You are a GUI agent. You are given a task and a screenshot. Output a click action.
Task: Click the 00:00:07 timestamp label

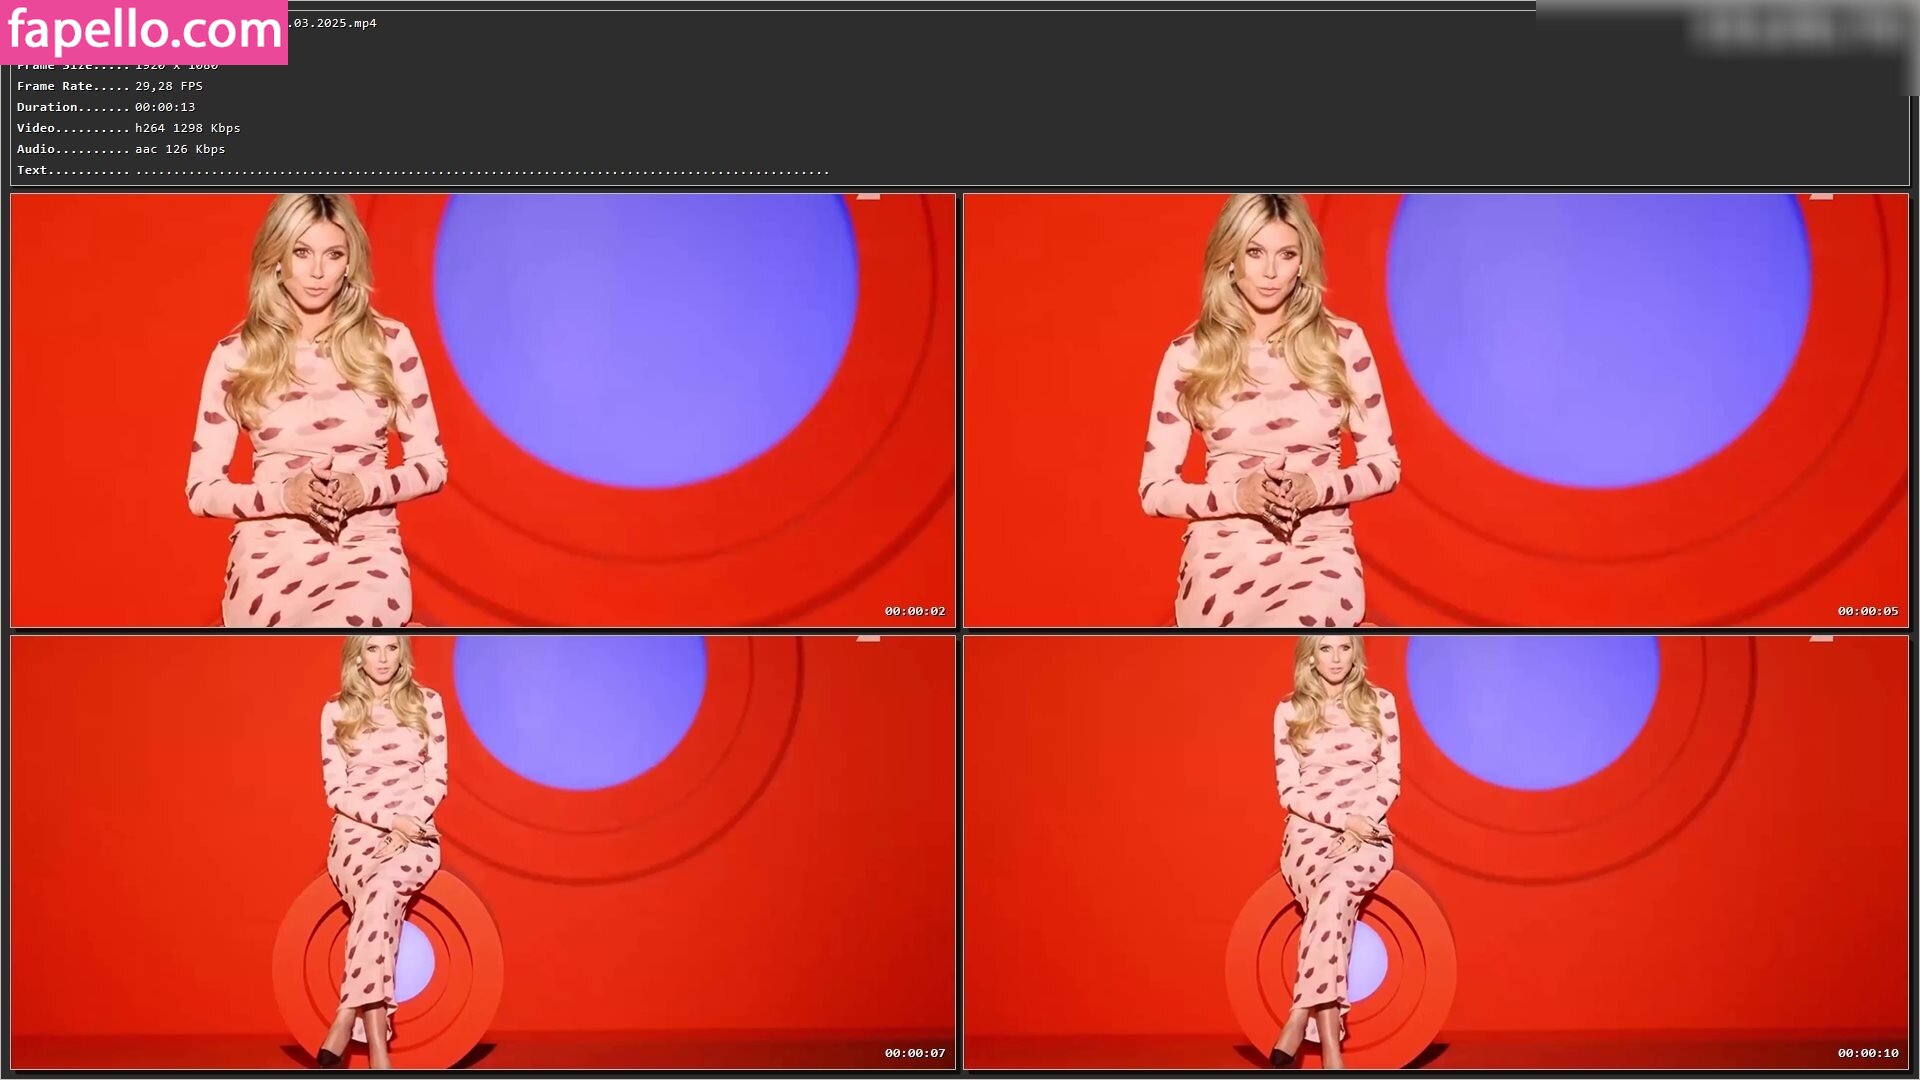914,1053
